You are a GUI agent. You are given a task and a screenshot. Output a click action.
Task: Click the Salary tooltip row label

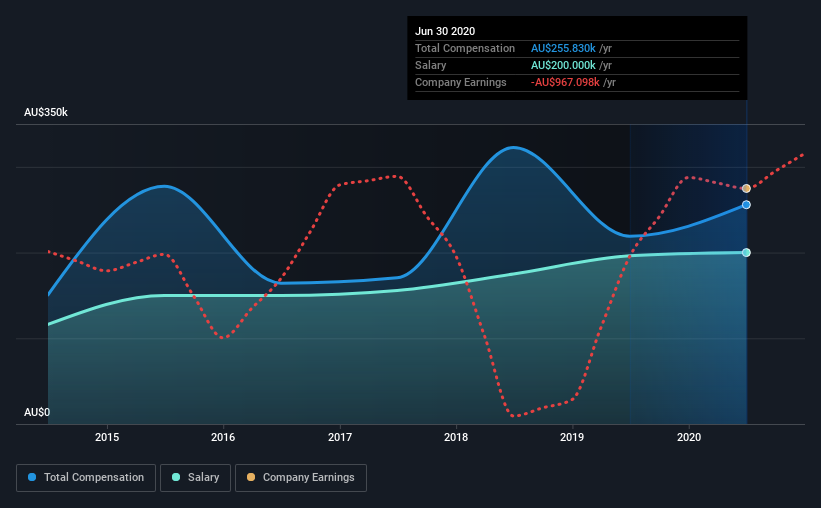pyautogui.click(x=430, y=65)
